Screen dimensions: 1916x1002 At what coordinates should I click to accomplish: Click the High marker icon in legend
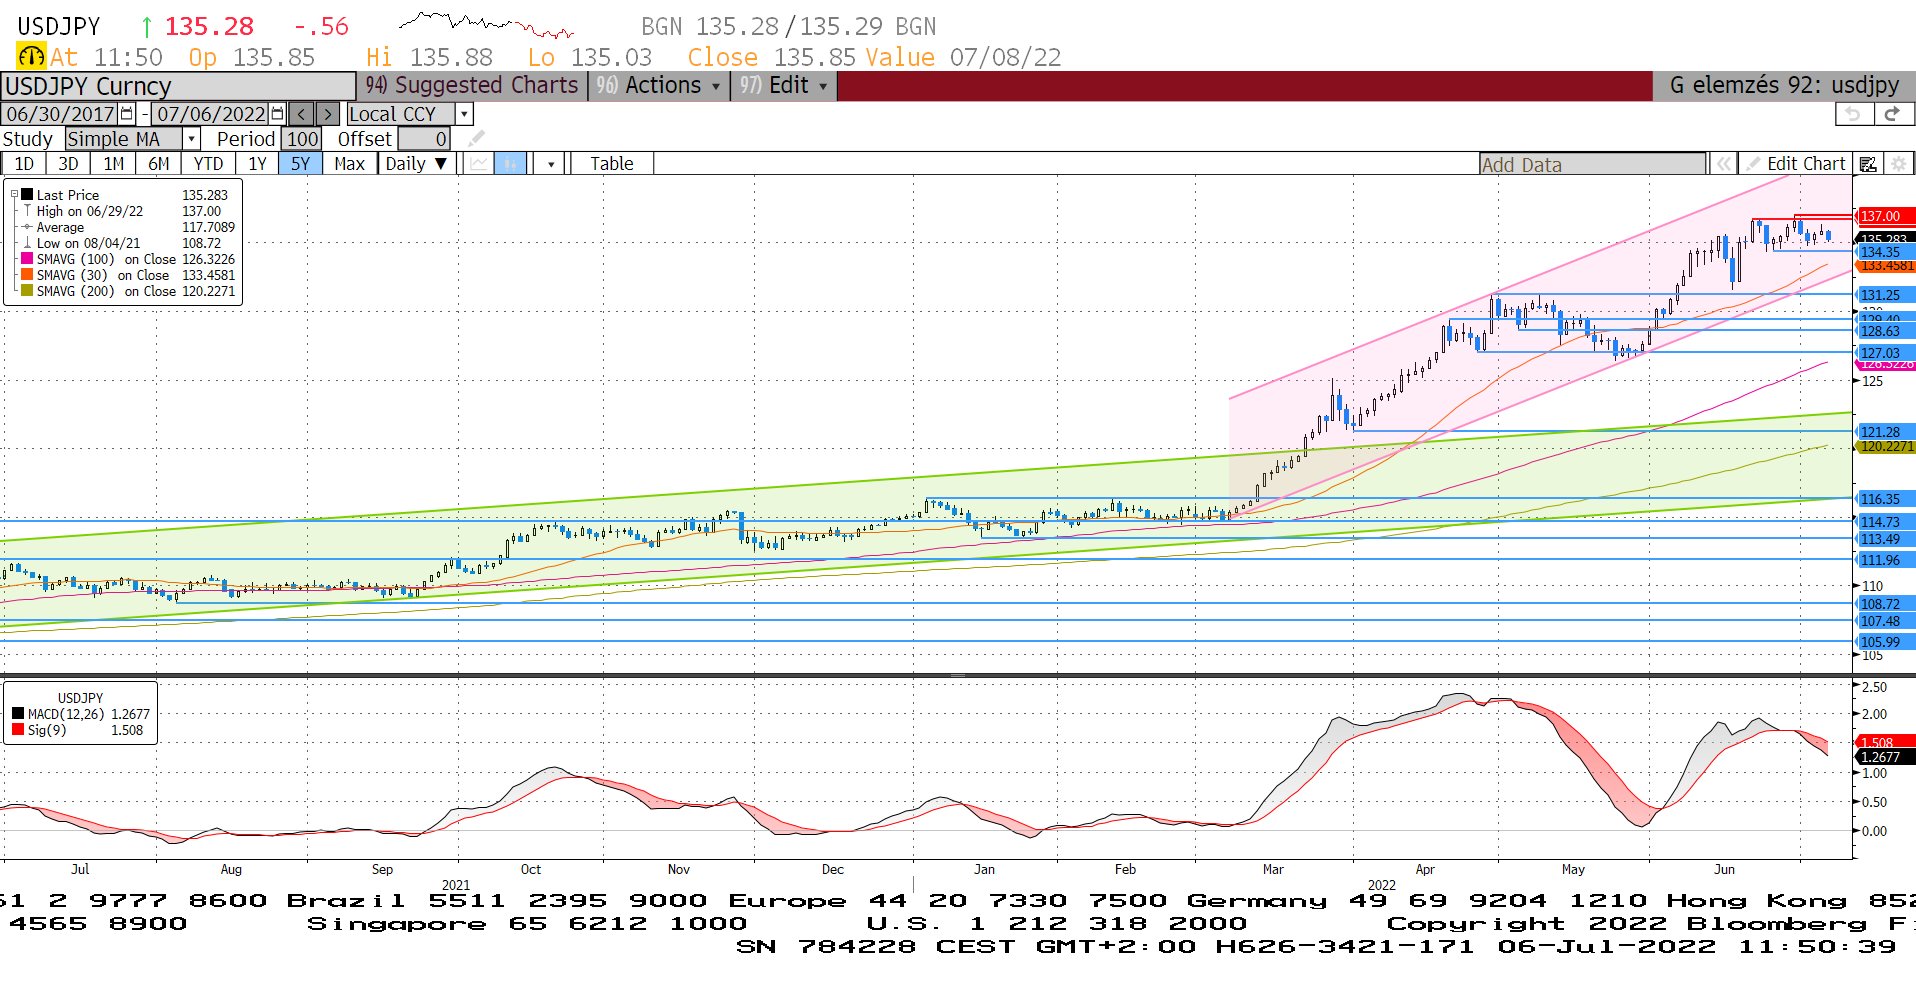click(x=27, y=211)
